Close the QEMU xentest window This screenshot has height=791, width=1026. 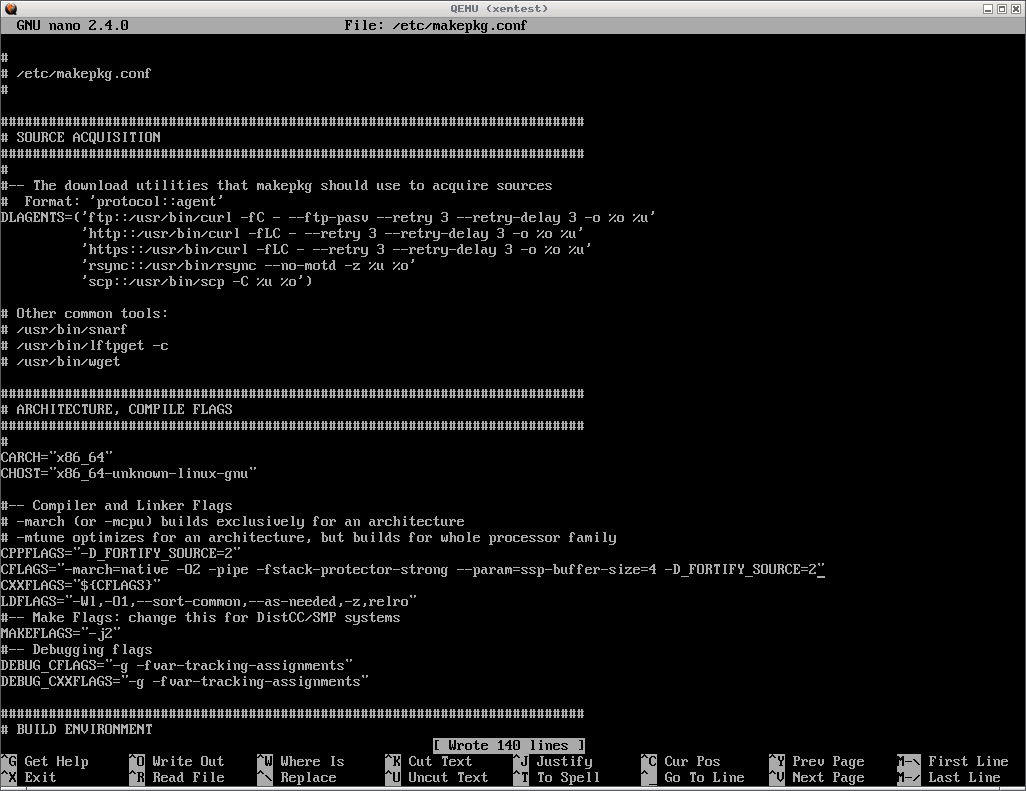(1016, 8)
